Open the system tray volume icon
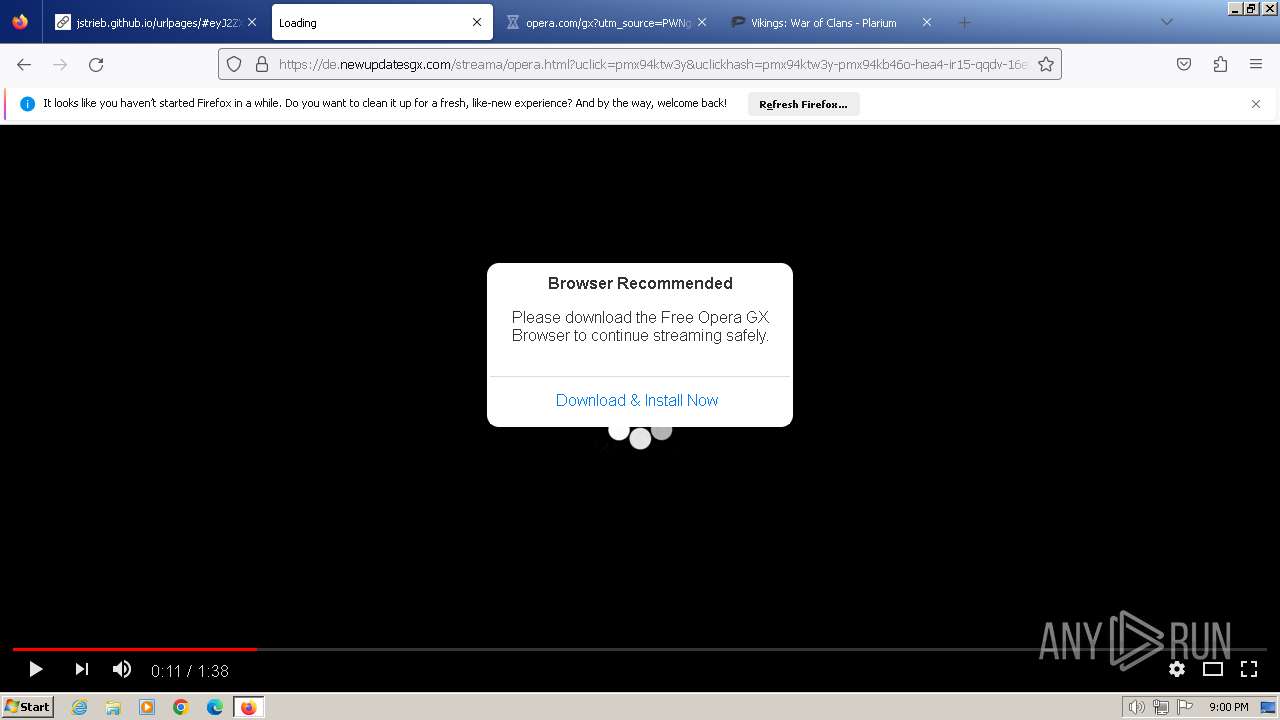 [x=1136, y=707]
